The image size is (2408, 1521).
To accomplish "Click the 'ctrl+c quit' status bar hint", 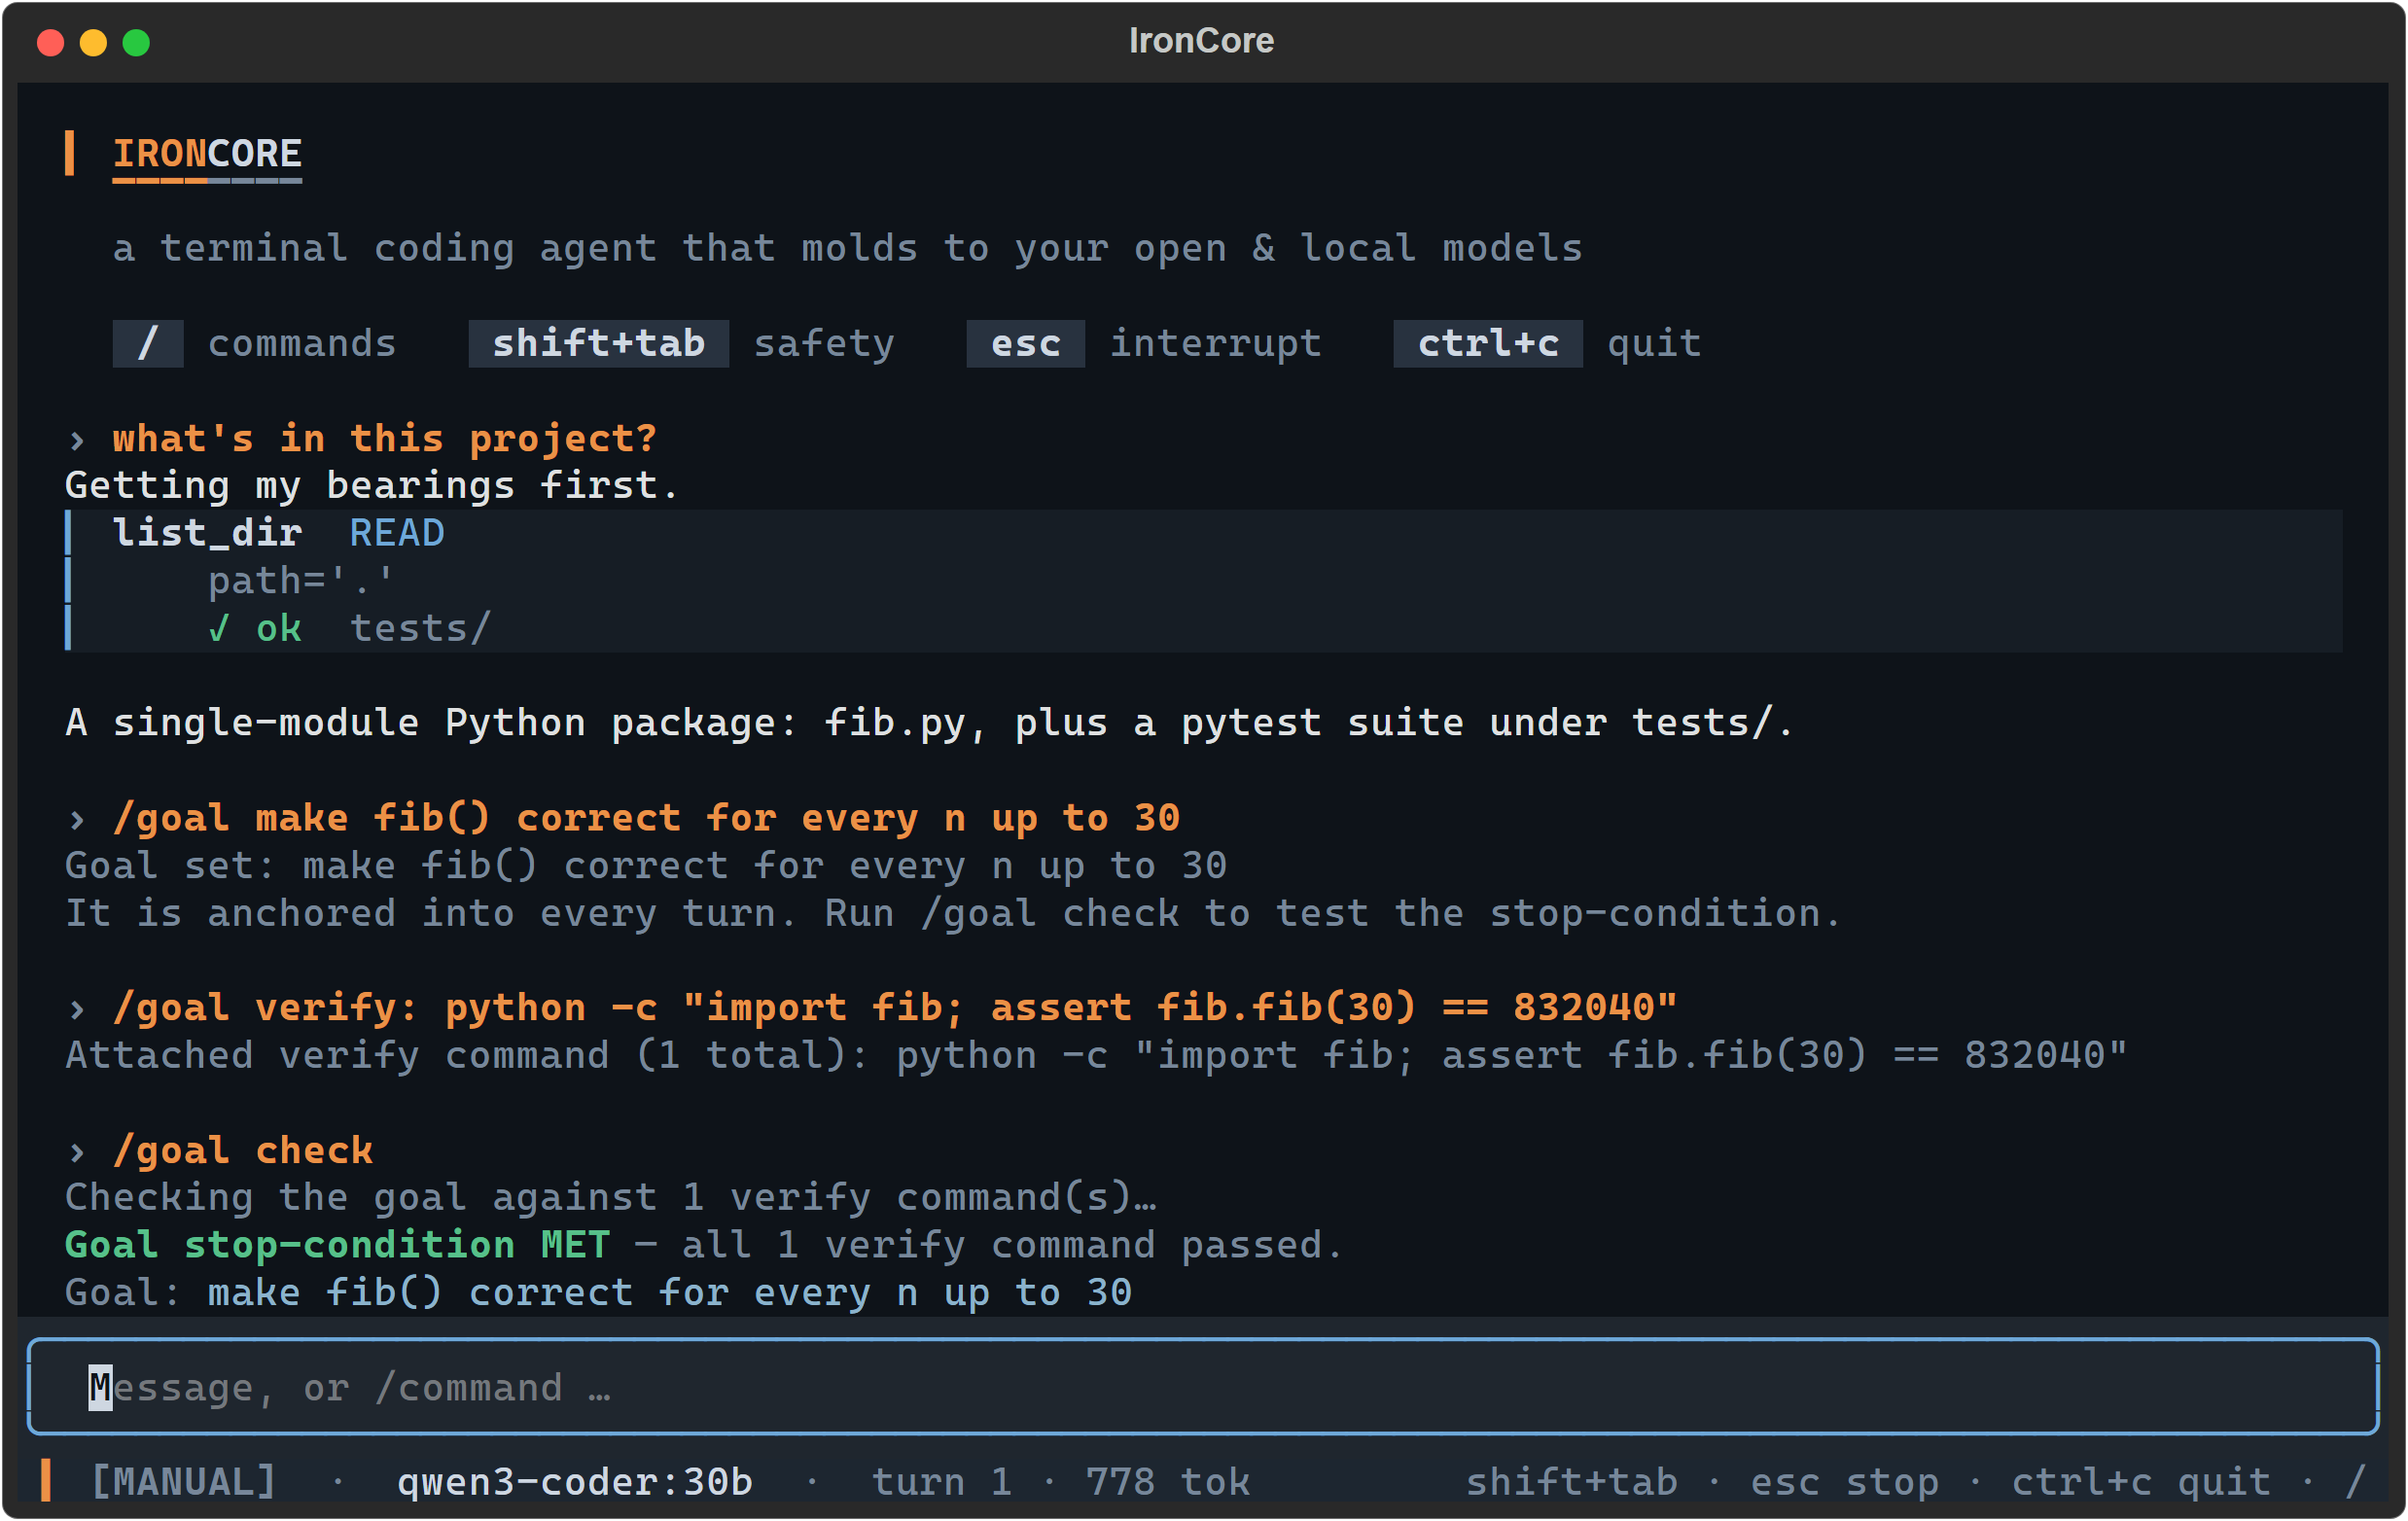I will [x=2141, y=1482].
